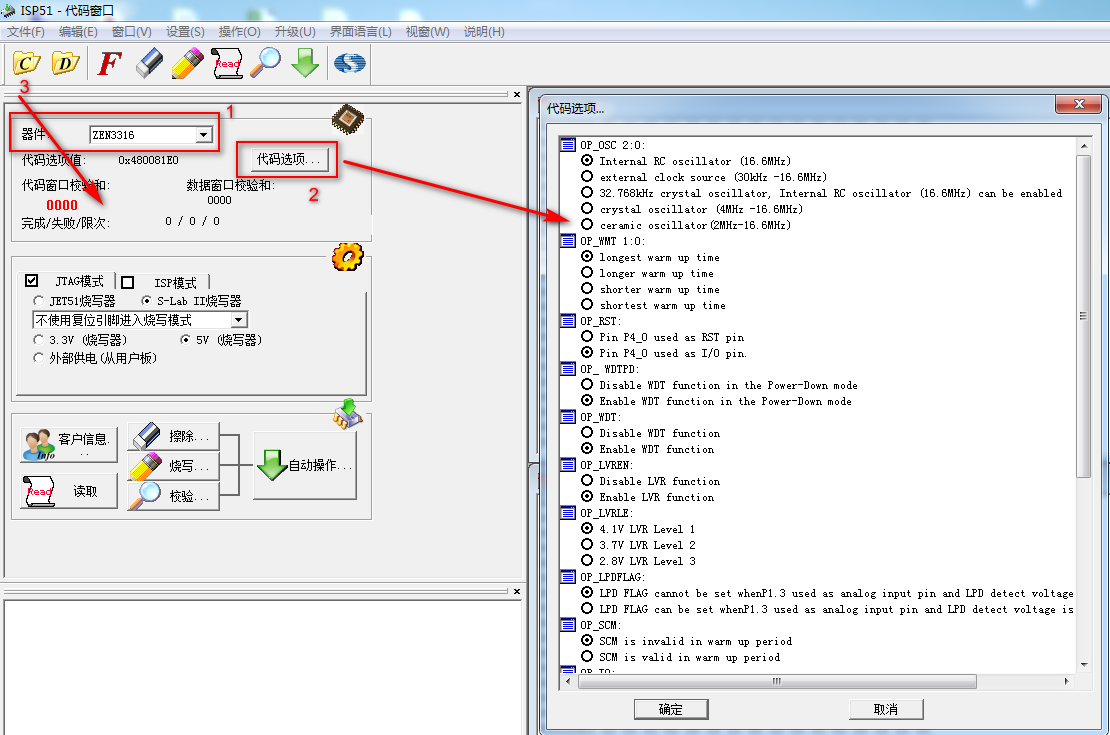
Task: Click the yellow pencil program toolbar icon
Action: pyautogui.click(x=188, y=63)
